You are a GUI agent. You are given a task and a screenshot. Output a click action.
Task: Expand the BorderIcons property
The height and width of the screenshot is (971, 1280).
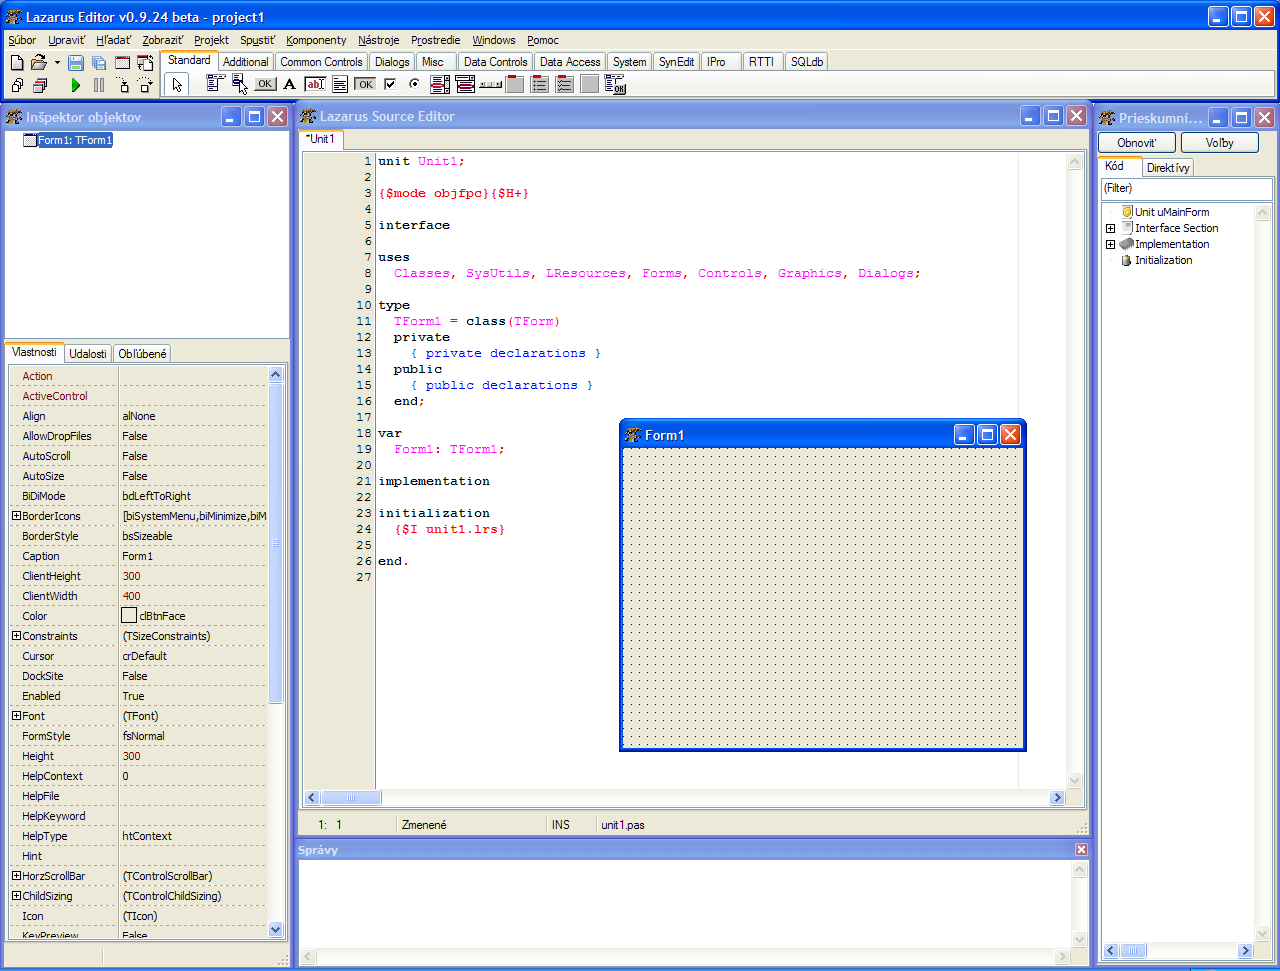tap(16, 516)
